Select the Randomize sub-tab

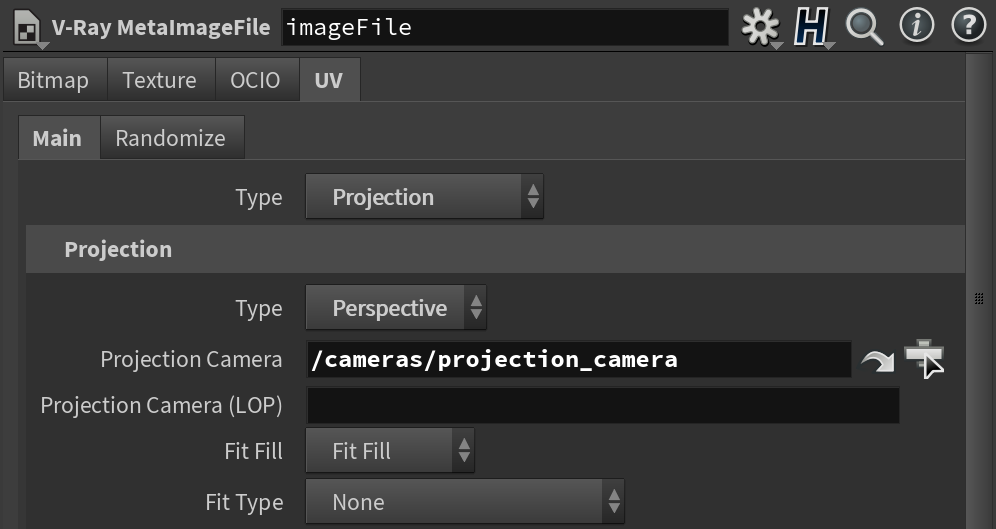(x=171, y=138)
